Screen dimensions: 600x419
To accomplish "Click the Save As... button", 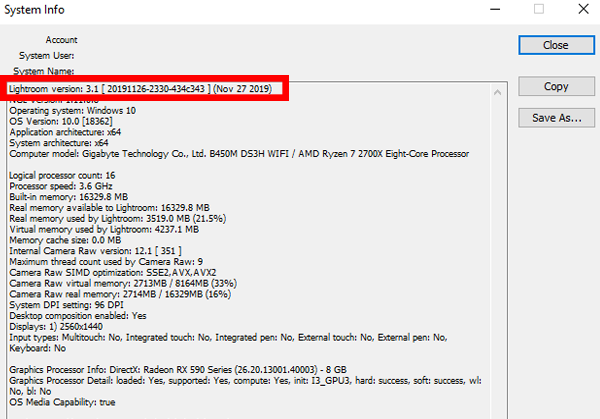I will [x=556, y=118].
